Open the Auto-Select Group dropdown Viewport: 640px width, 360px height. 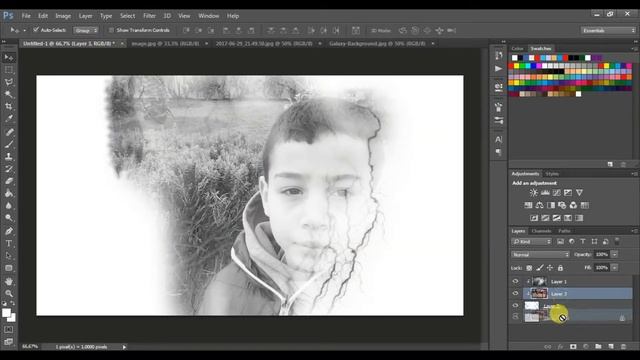click(x=86, y=30)
